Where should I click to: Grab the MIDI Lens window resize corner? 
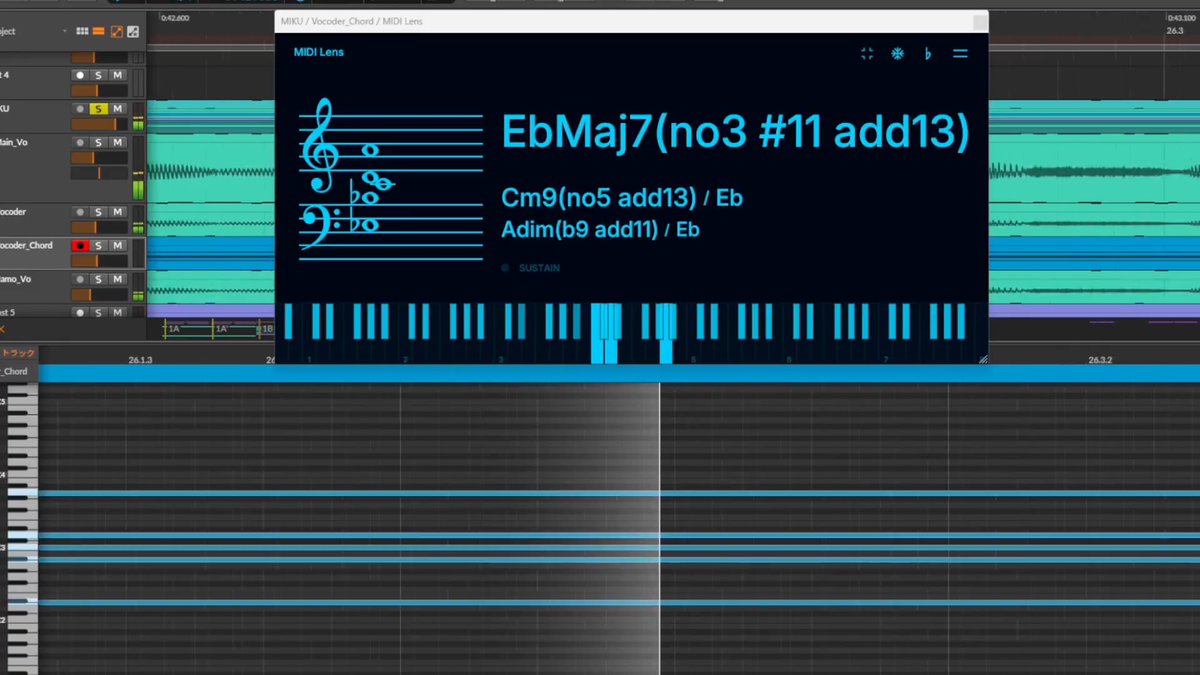[x=982, y=358]
